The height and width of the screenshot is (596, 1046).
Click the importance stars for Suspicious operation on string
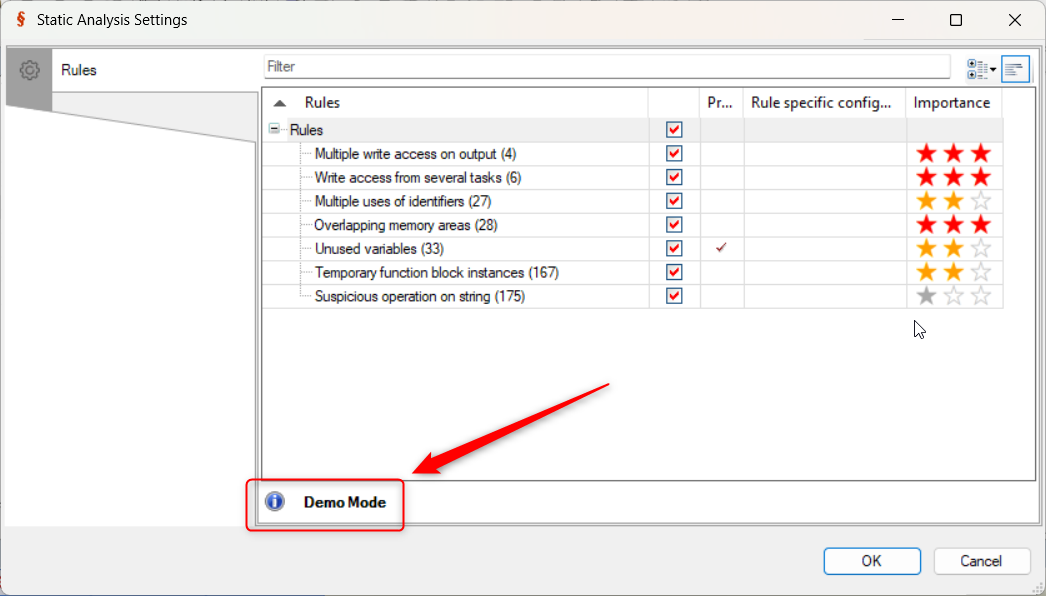pos(953,296)
